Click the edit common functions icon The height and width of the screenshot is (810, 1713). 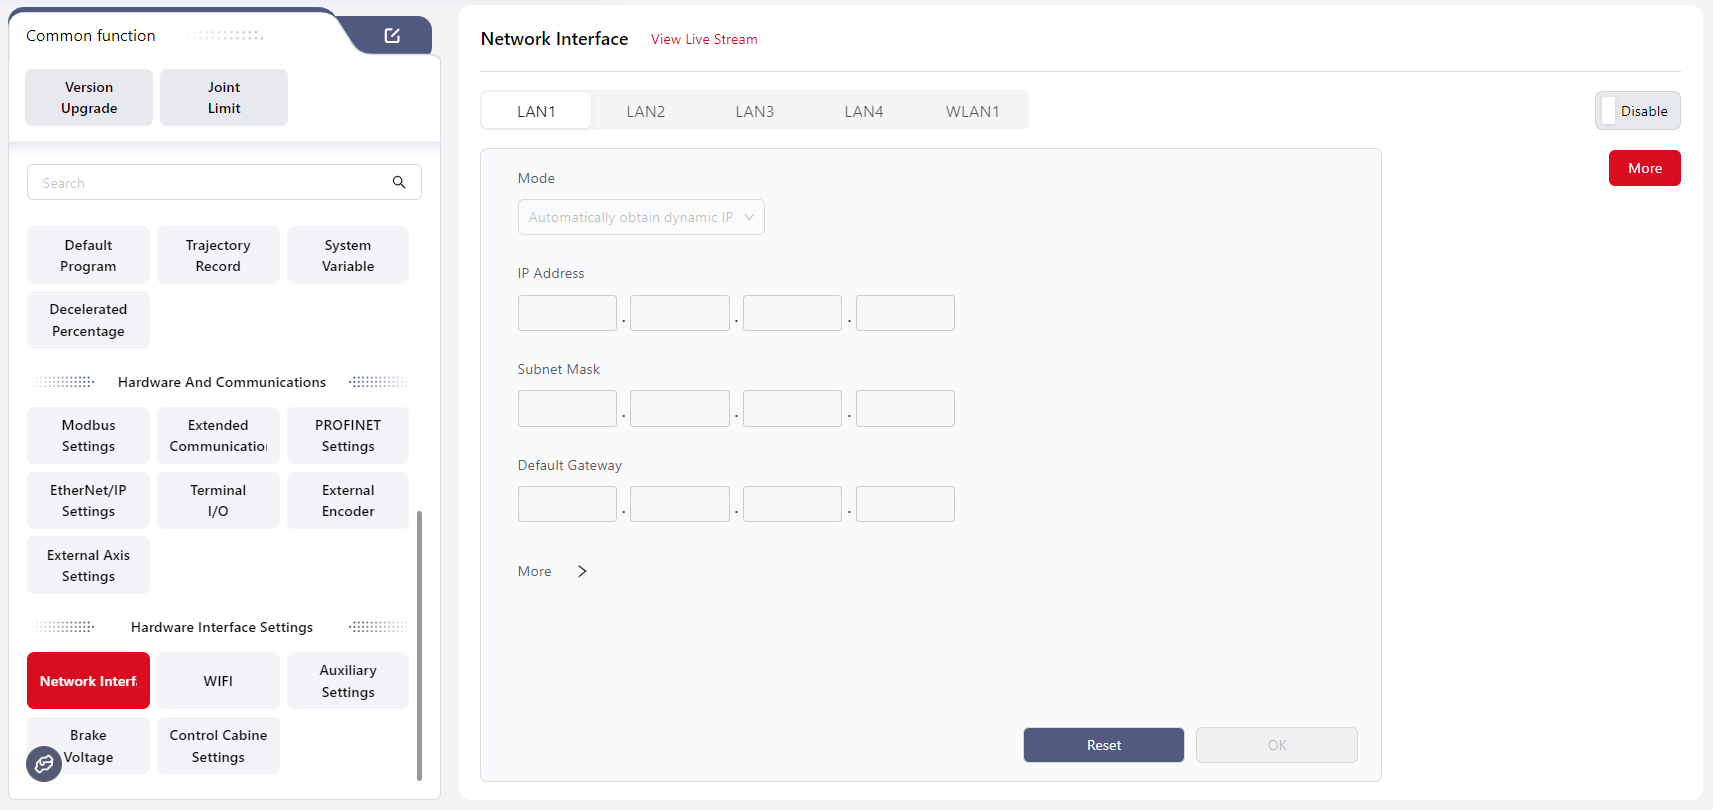point(392,36)
